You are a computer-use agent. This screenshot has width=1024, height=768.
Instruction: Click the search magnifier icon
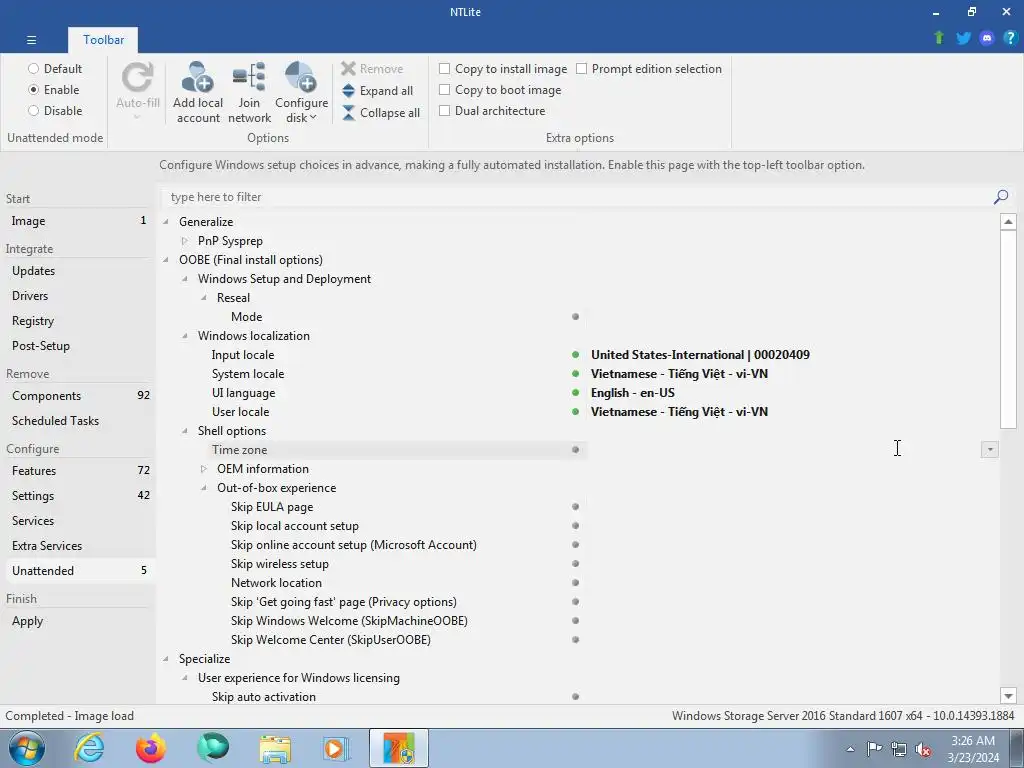pos(1000,197)
